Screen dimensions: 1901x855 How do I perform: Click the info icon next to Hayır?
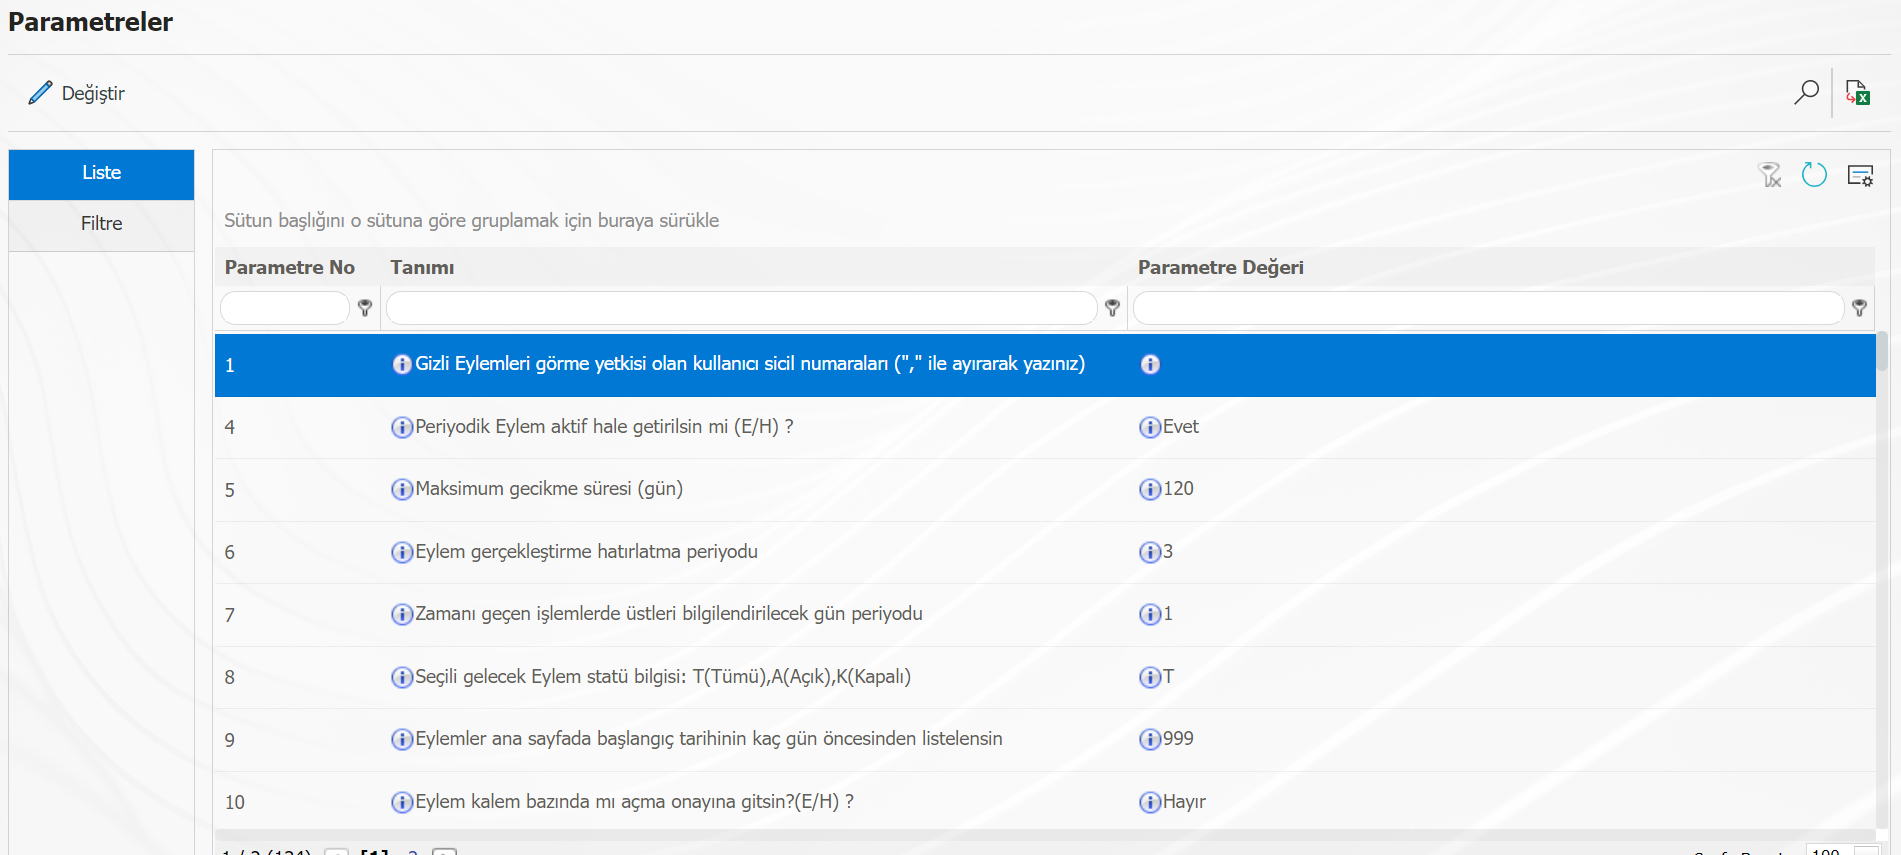pyautogui.click(x=1150, y=802)
